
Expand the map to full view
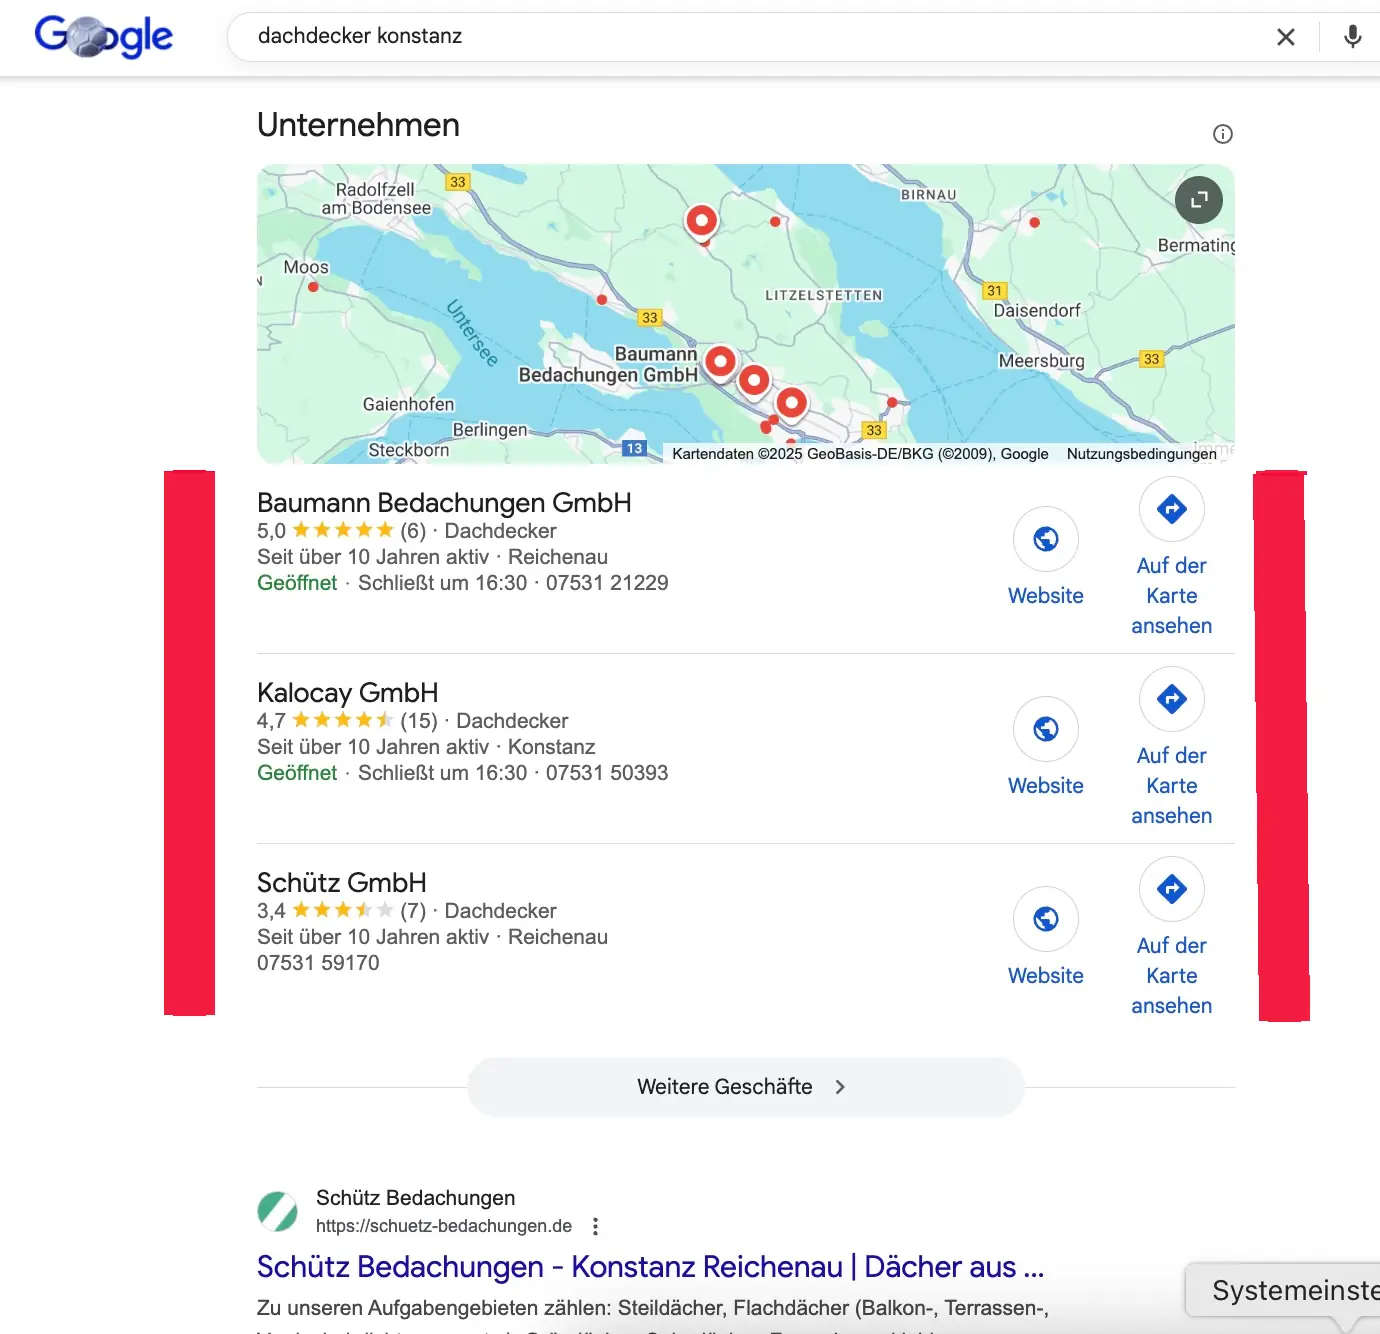coord(1199,200)
